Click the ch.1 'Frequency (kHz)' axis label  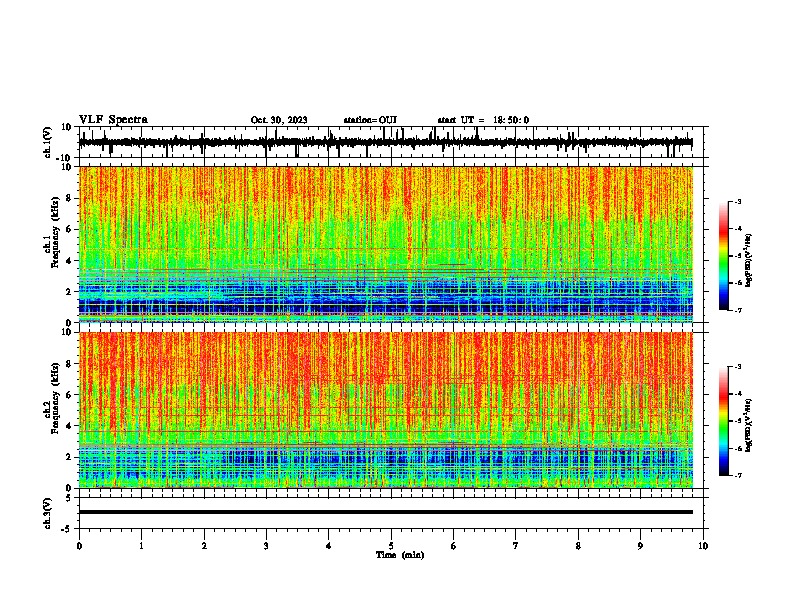pos(55,232)
